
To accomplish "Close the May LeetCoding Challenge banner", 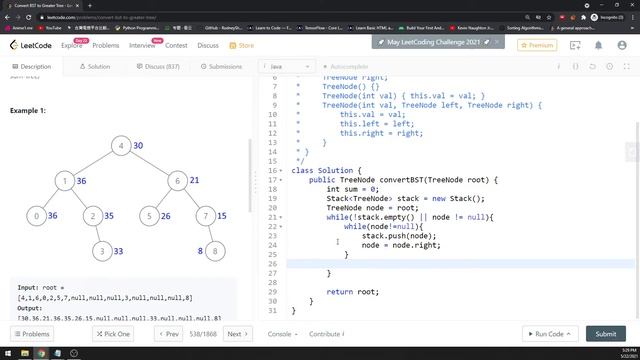I will pos(497,42).
